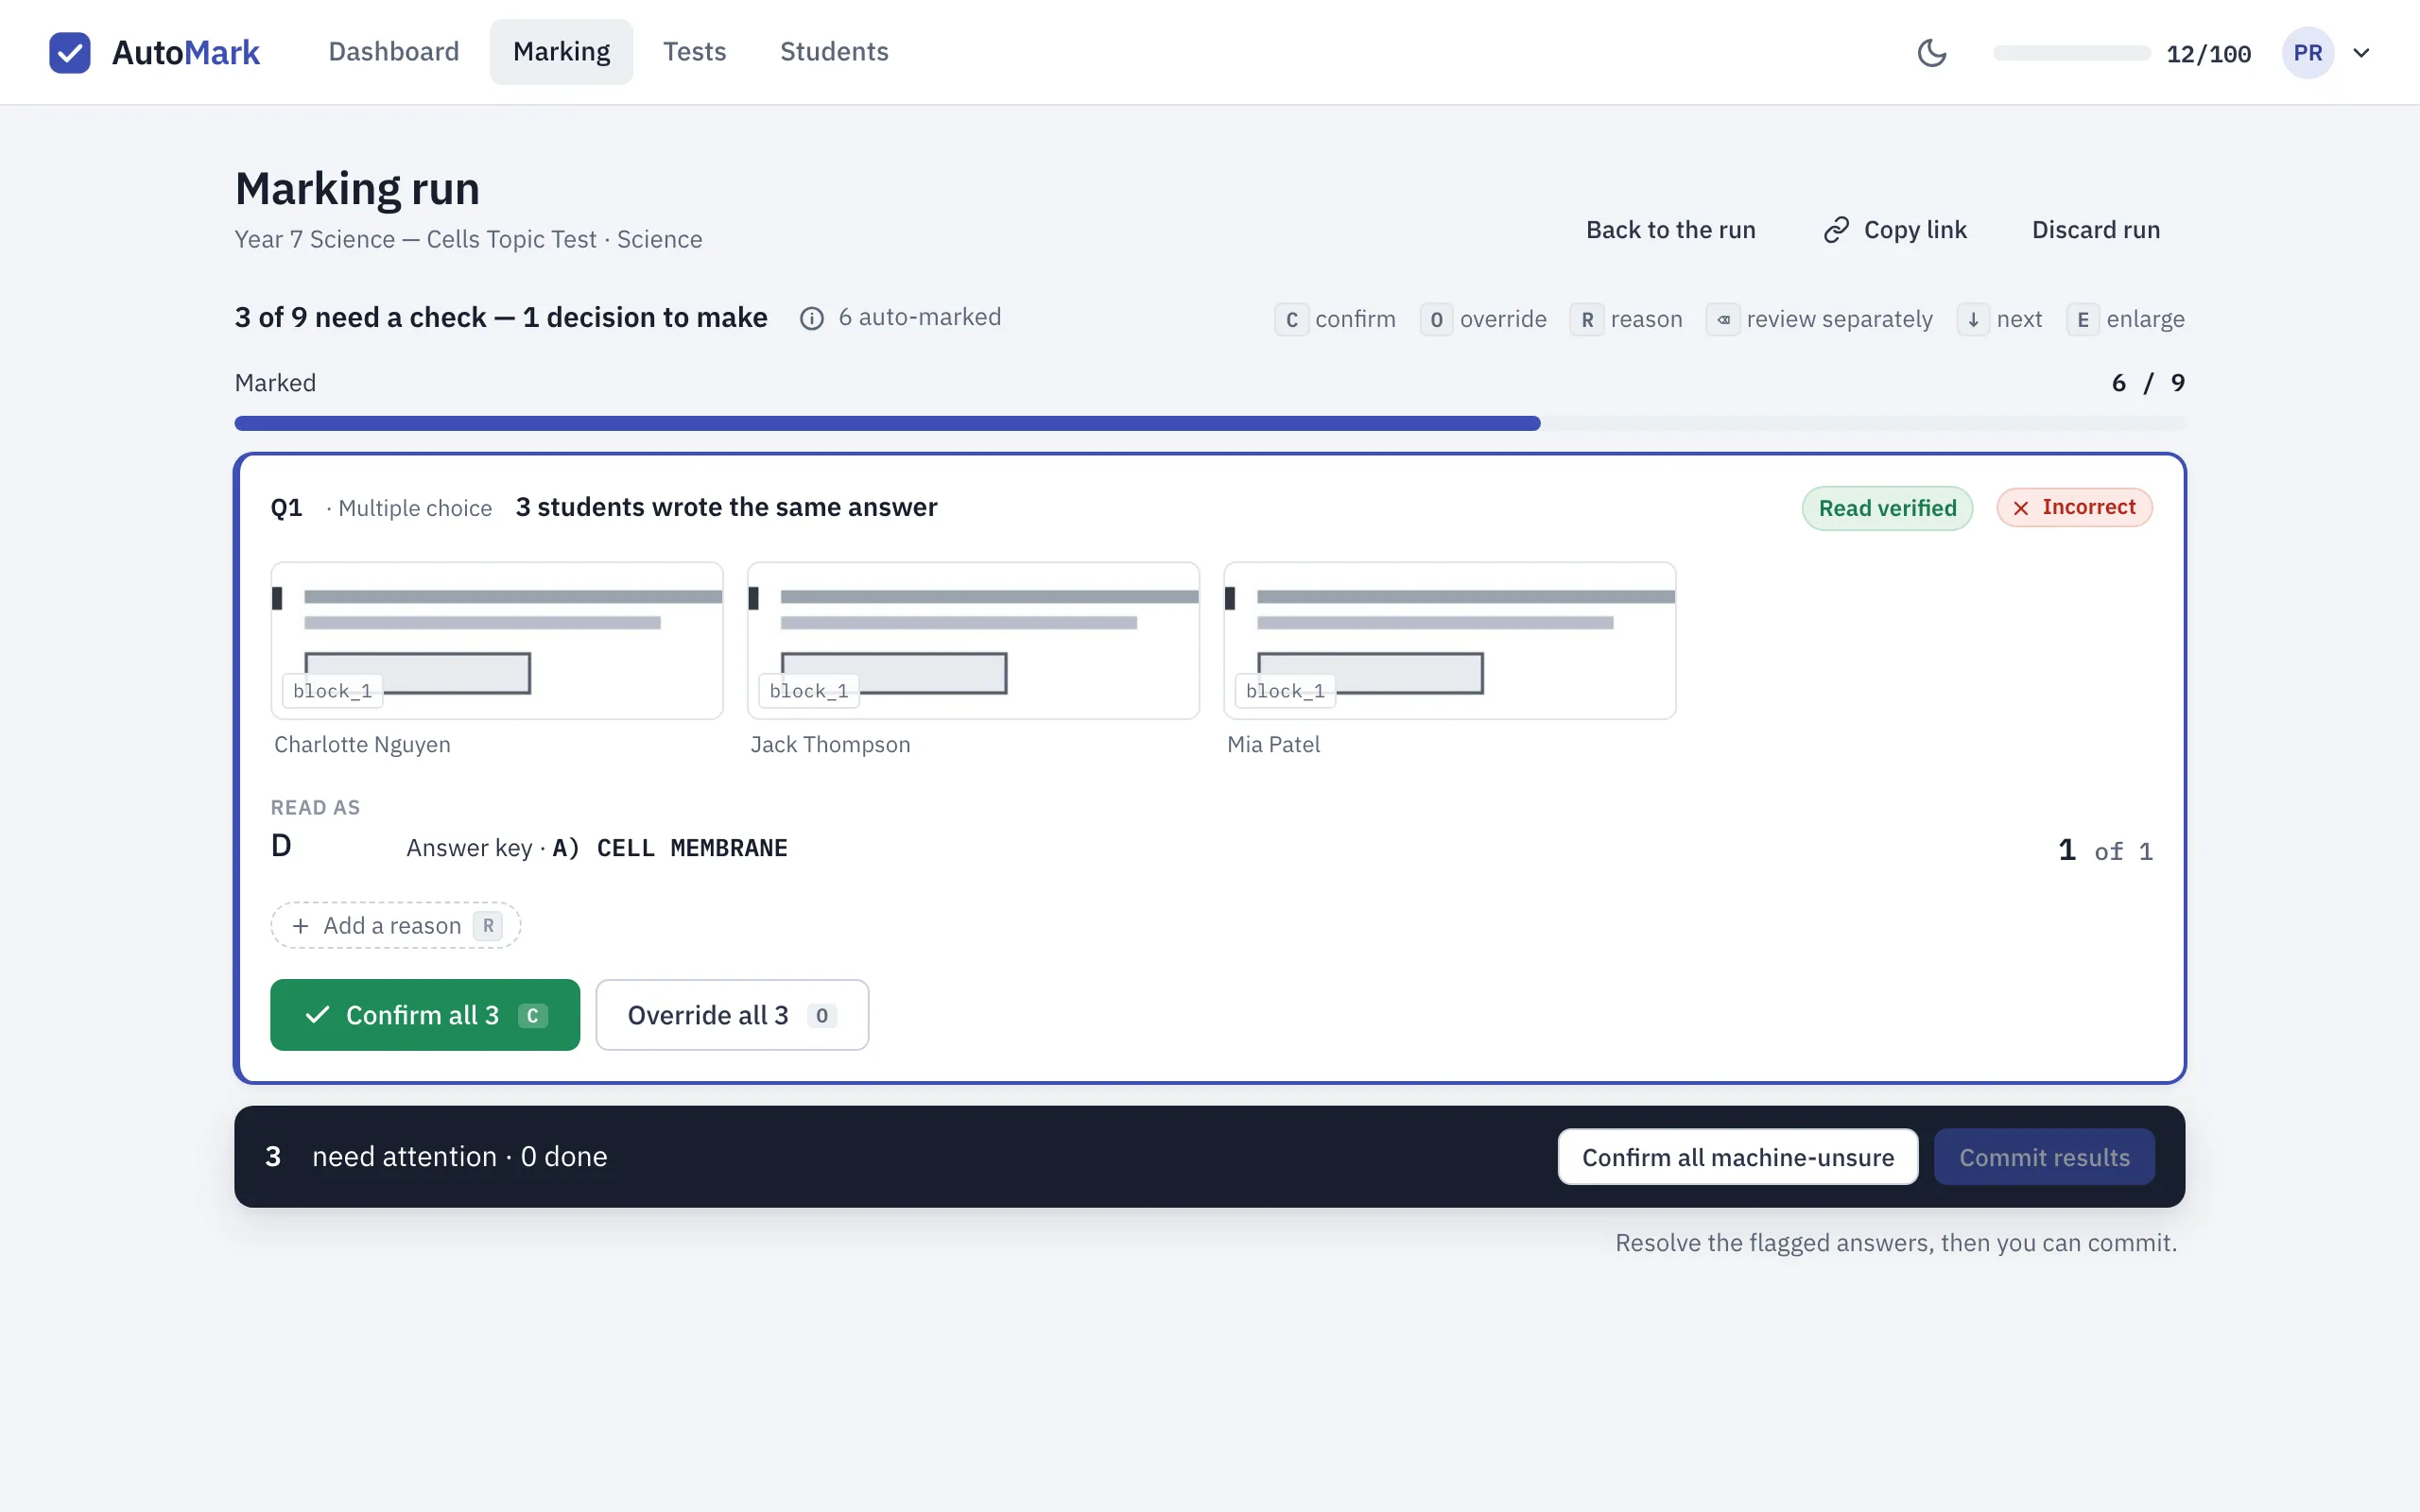Viewport: 2420px width, 1512px height.
Task: Click the C confirm shortcut key
Action: point(1291,320)
